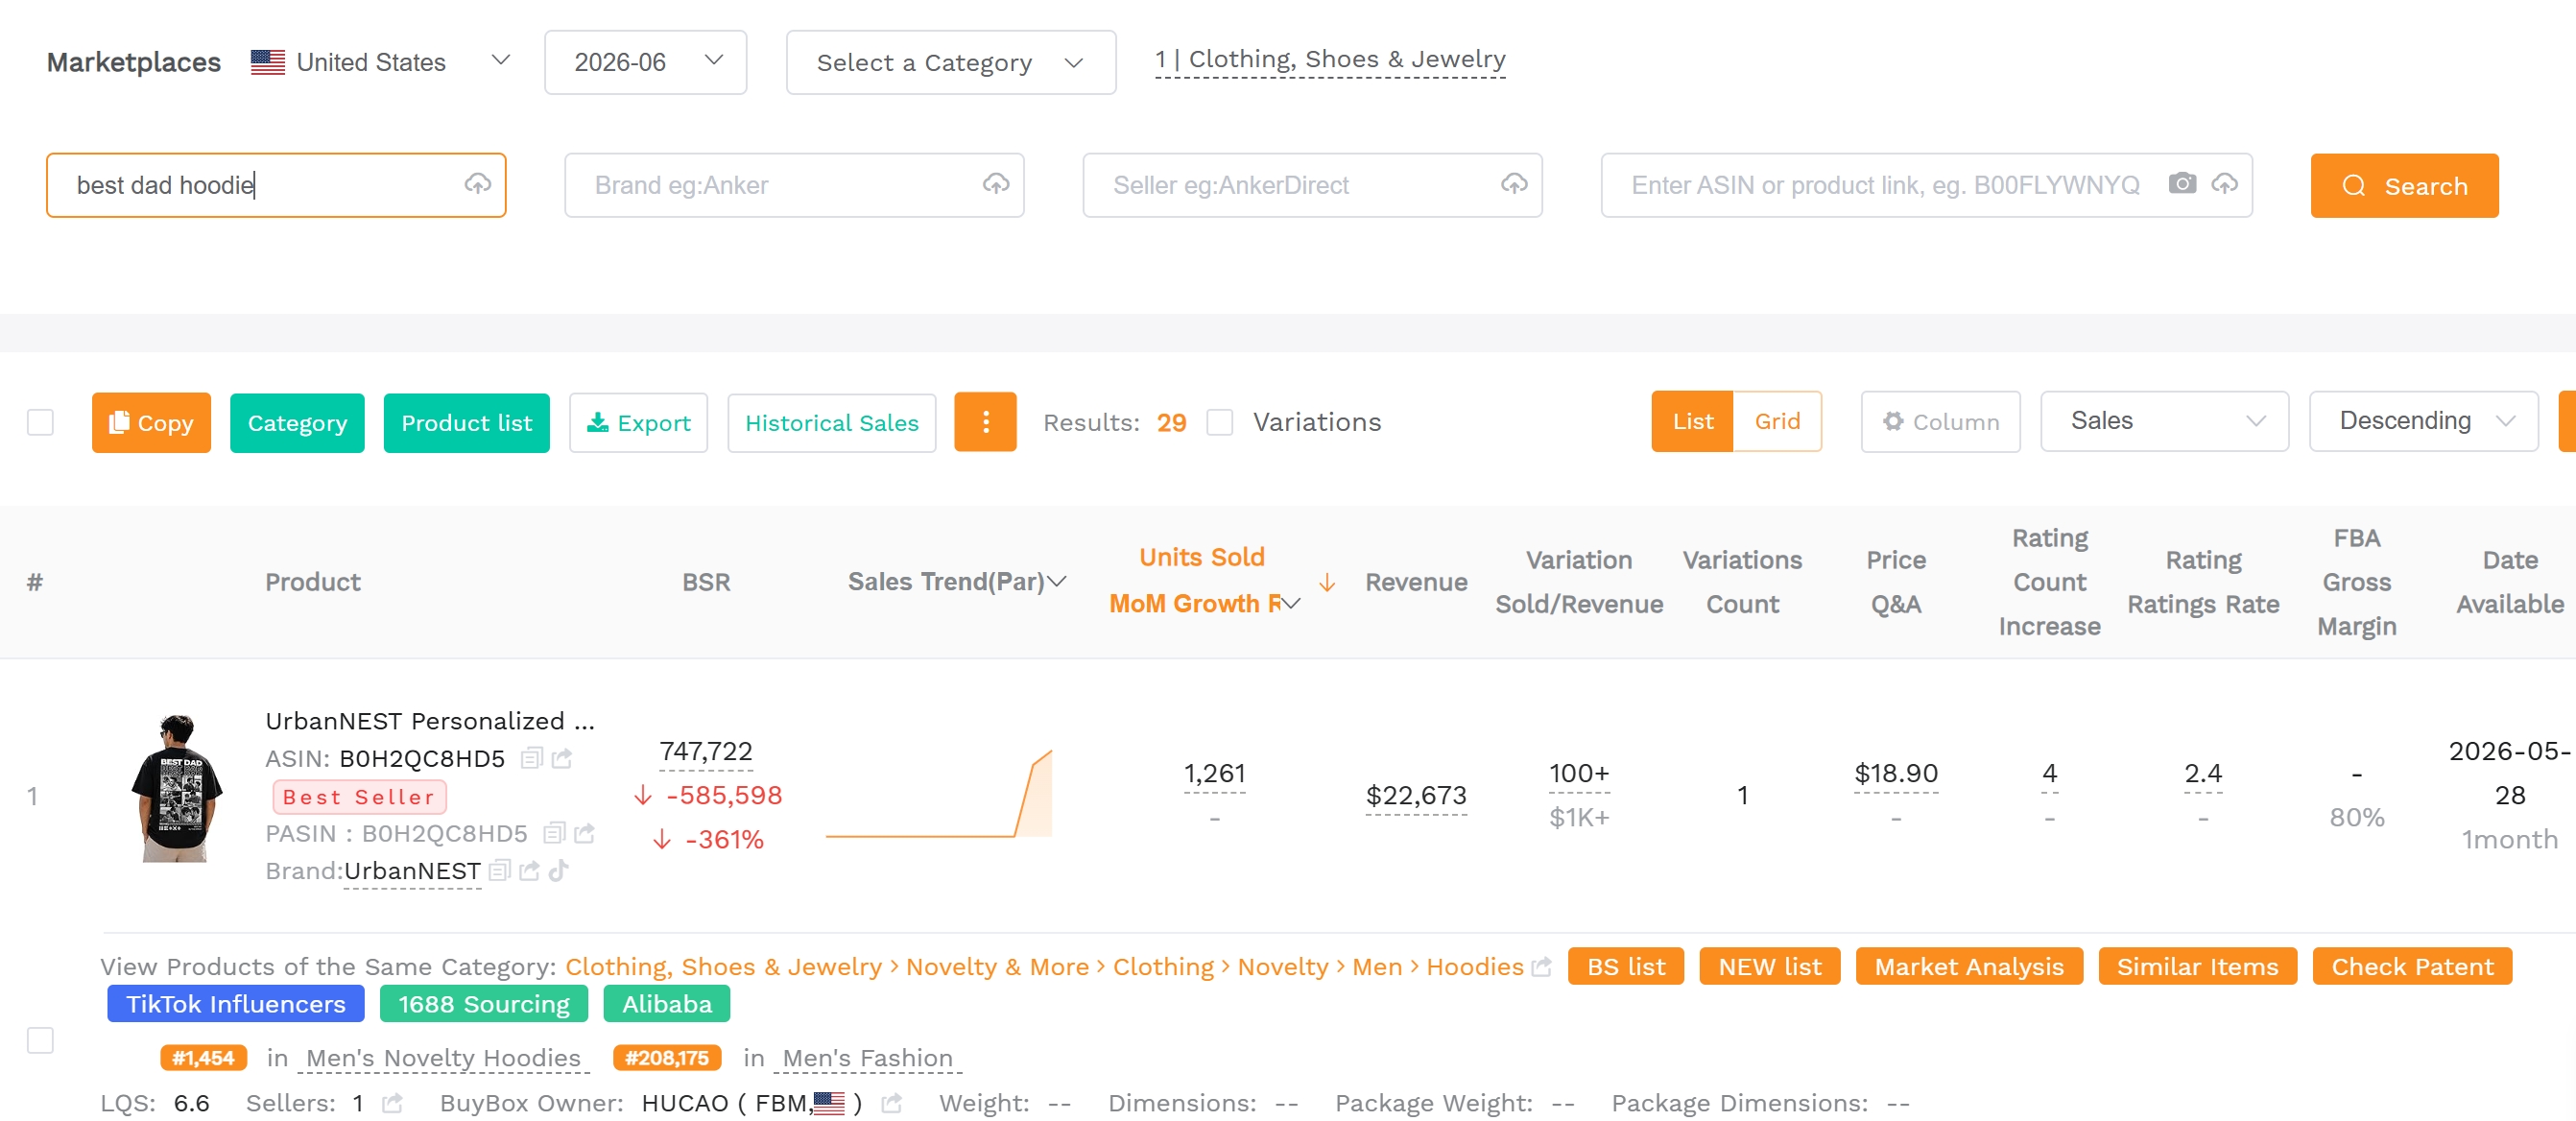This screenshot has height=1121, width=2576.
Task: Click upload icon in Brand field
Action: [996, 184]
